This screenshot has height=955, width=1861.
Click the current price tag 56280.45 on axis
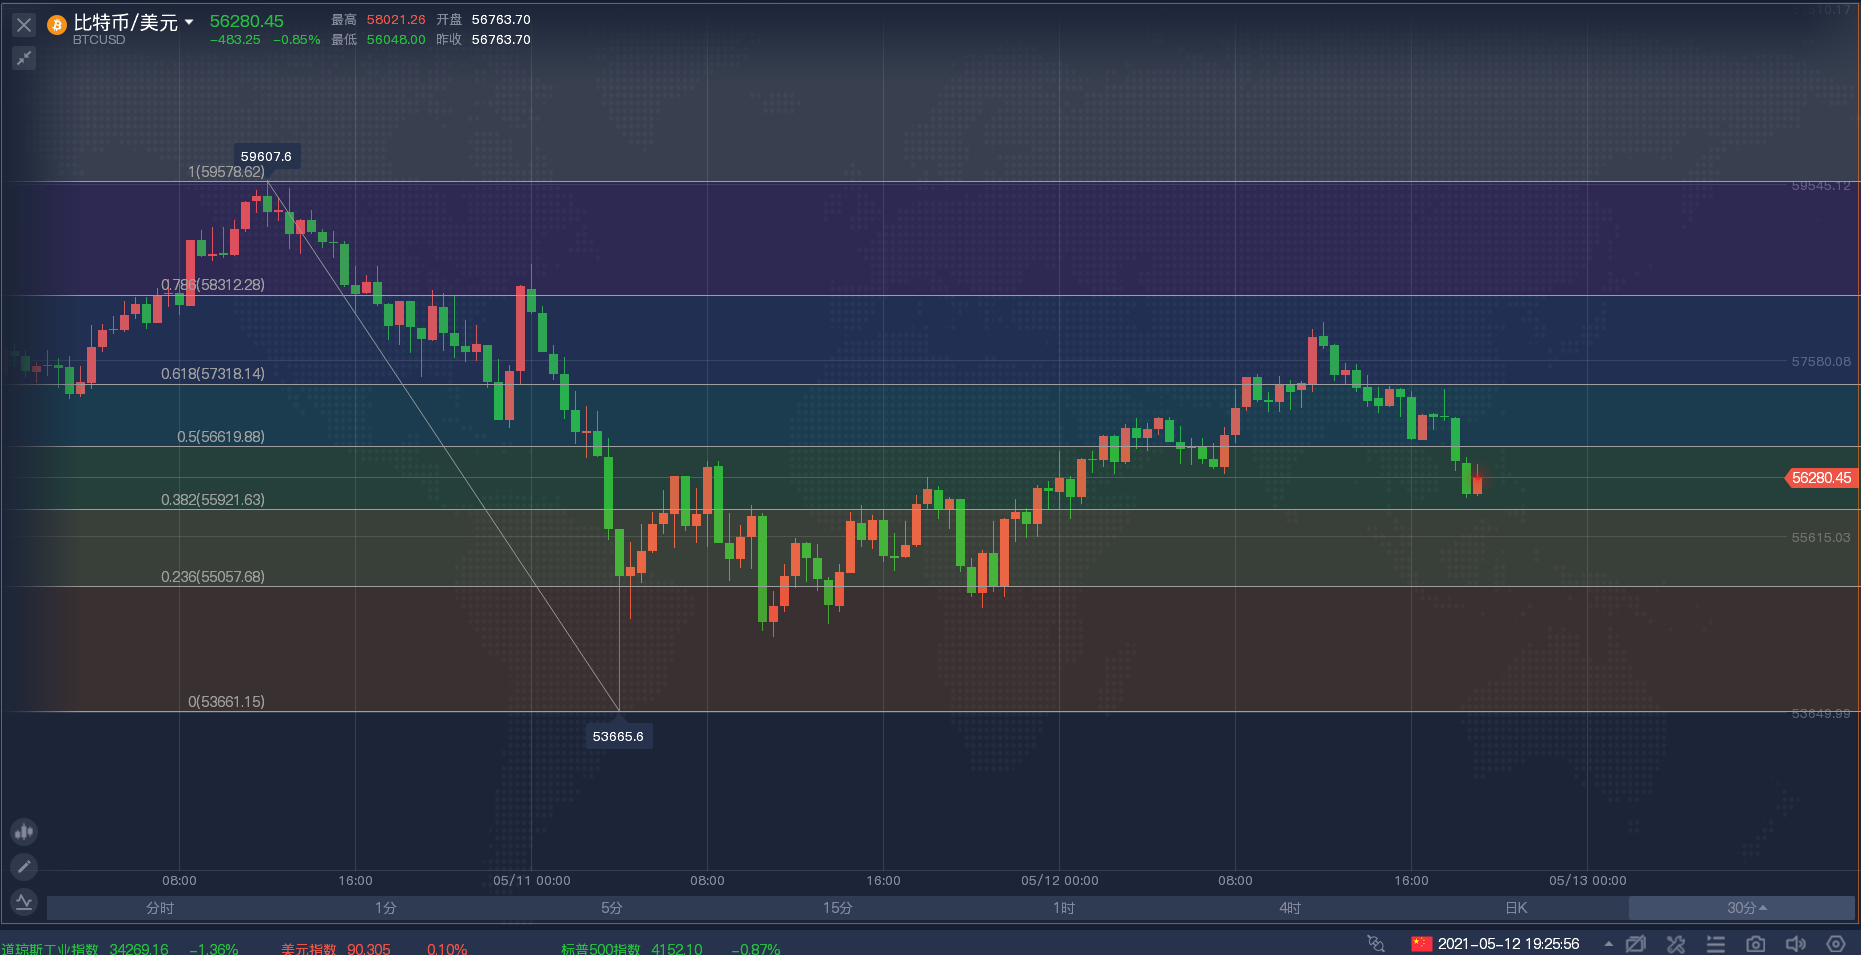[x=1821, y=478]
